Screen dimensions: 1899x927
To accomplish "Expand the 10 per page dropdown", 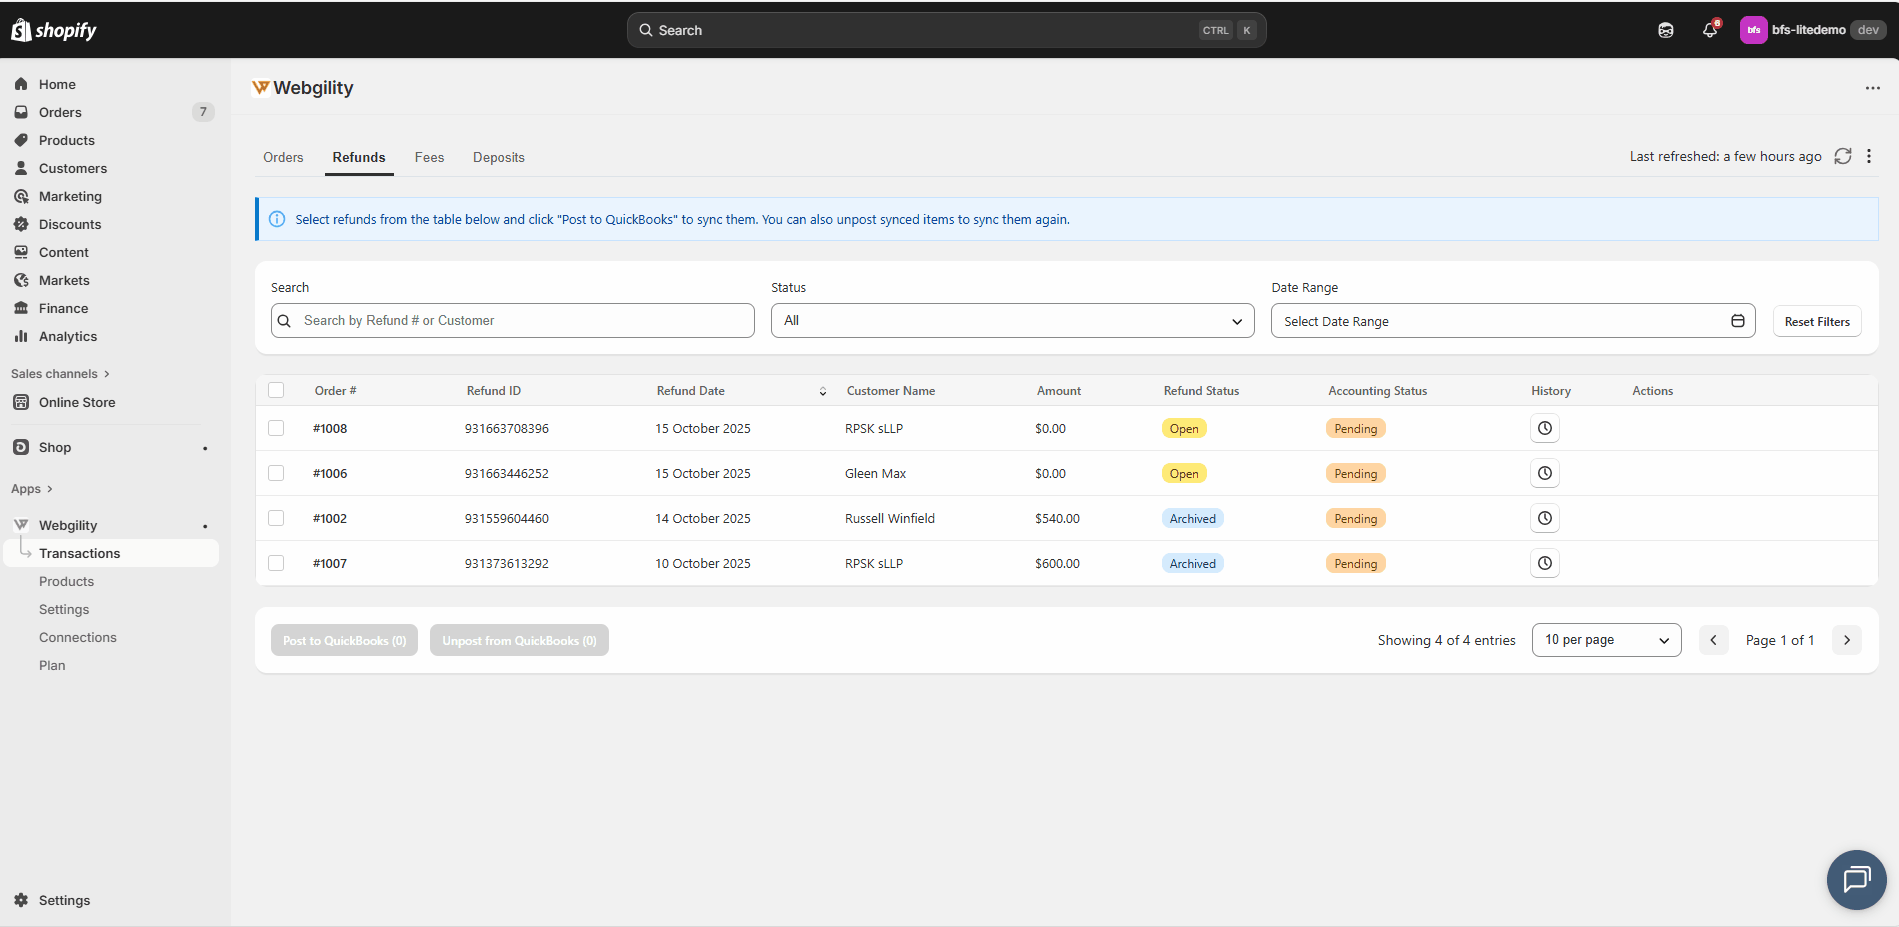I will click(x=1606, y=640).
